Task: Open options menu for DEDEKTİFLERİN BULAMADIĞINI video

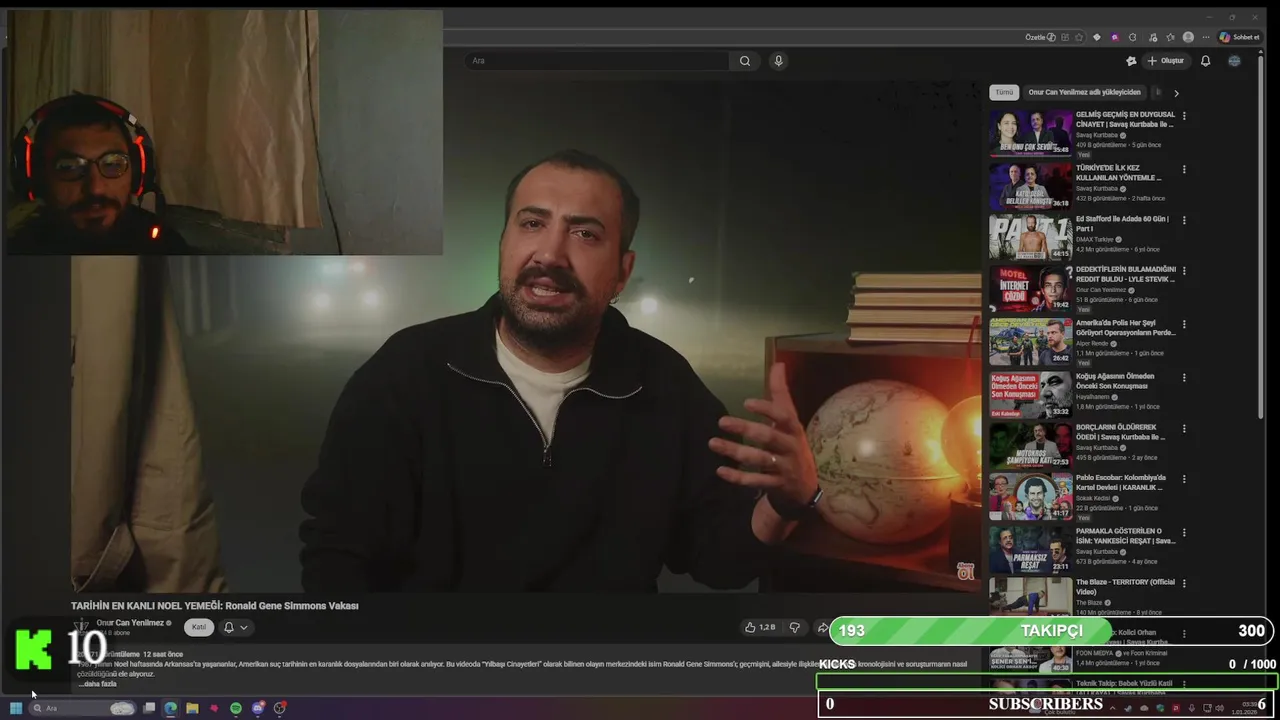Action: (x=1184, y=271)
